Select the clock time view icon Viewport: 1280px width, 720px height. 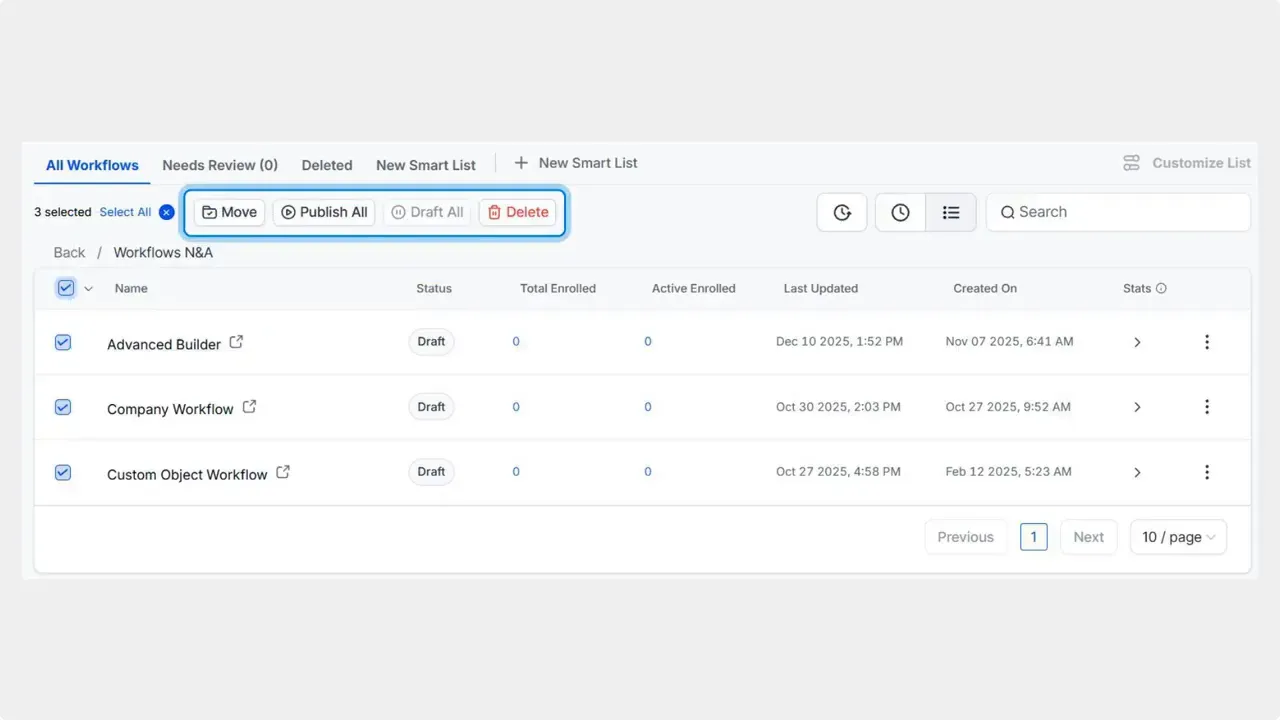coord(899,212)
